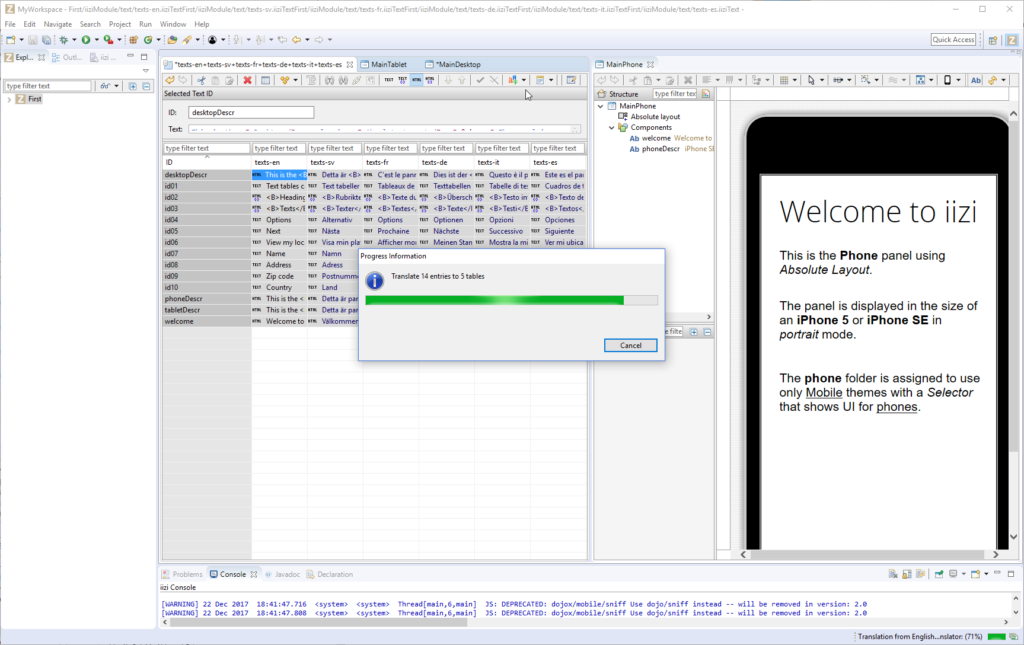Expand the First project tree node
The width and height of the screenshot is (1024, 645).
pyautogui.click(x=9, y=100)
